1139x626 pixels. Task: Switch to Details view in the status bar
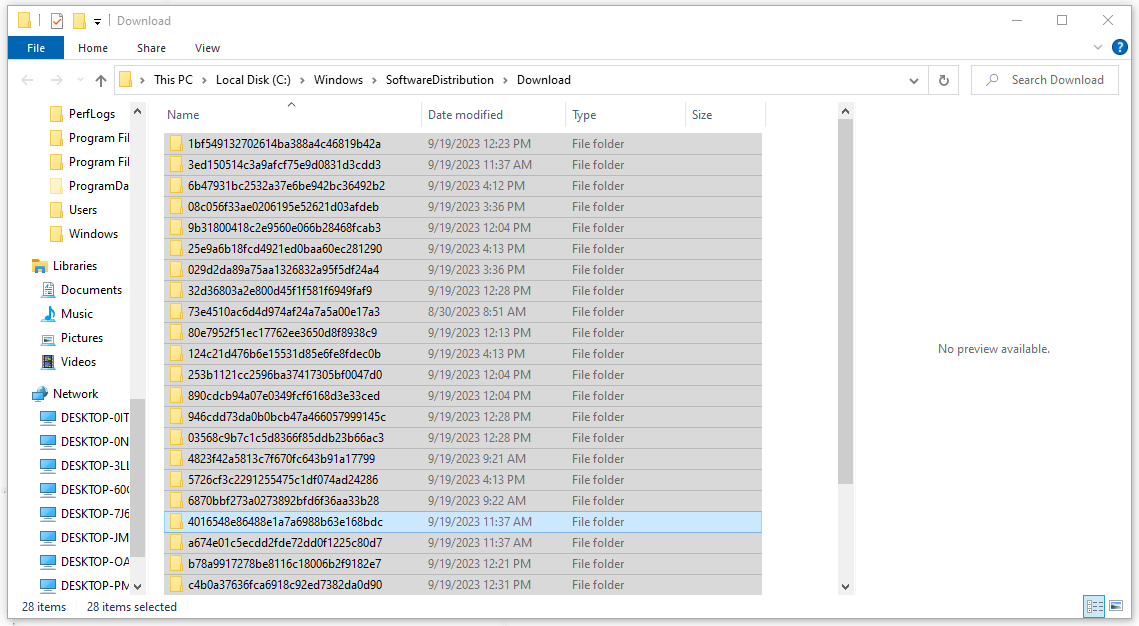[1094, 607]
